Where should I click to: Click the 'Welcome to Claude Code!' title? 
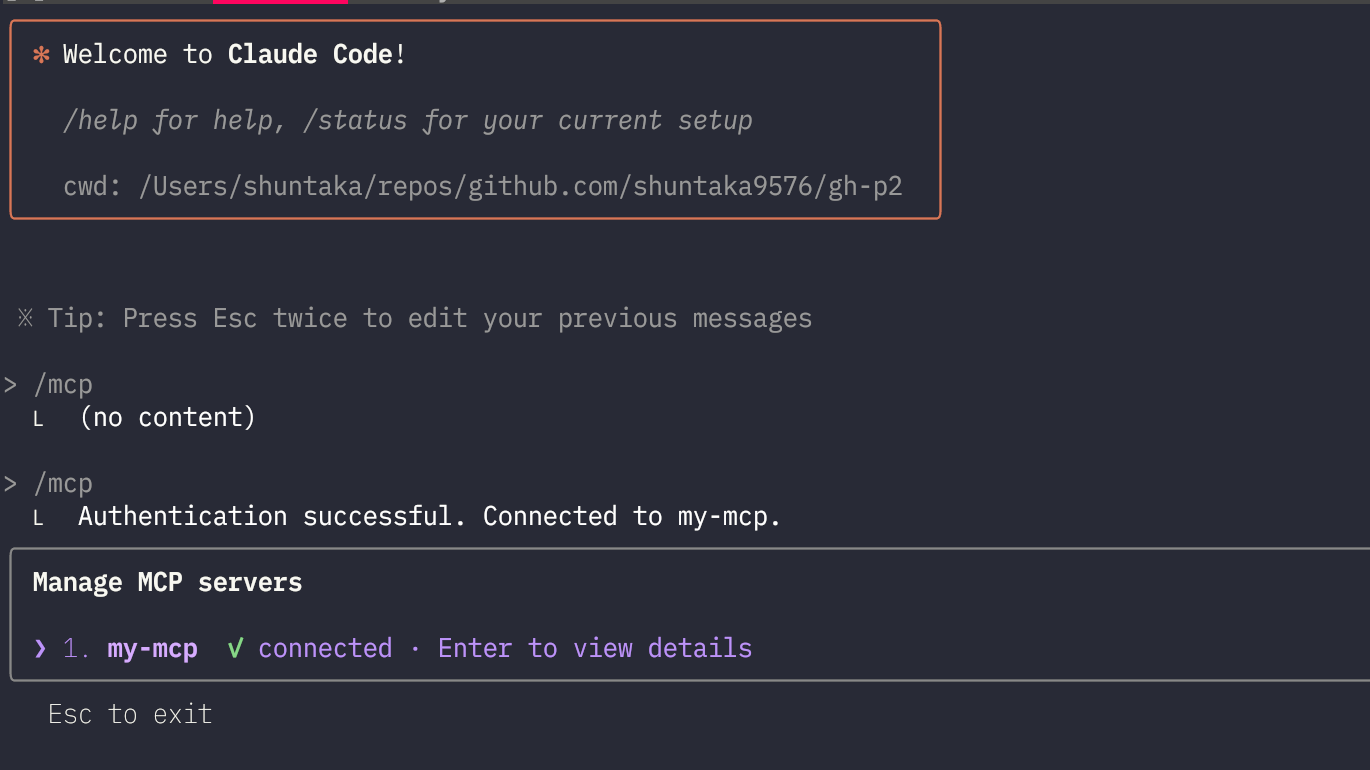[234, 54]
